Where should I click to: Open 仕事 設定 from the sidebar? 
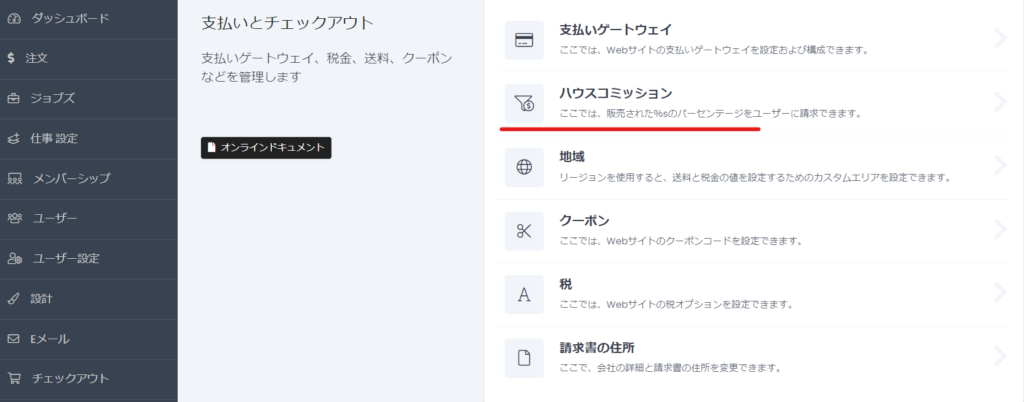55,138
